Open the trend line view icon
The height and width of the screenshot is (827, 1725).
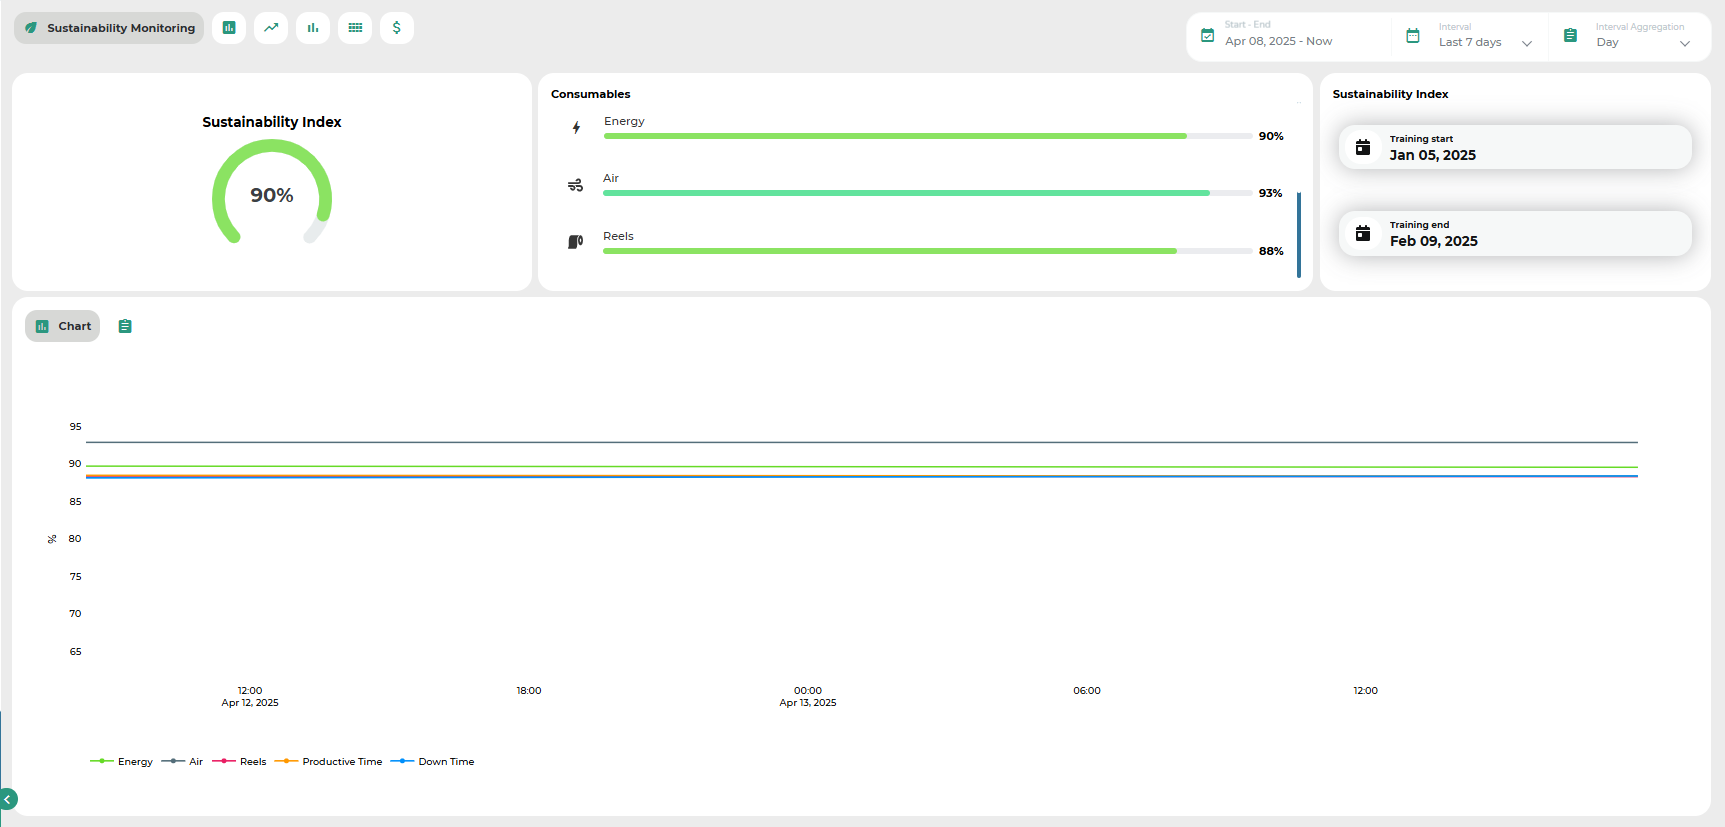[x=271, y=28]
